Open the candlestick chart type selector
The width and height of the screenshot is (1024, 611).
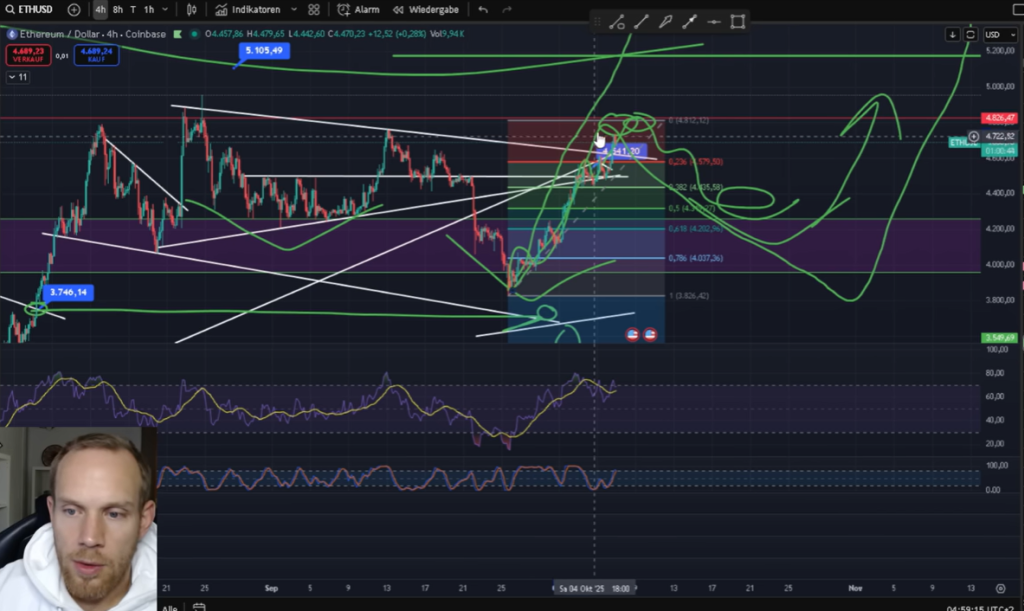[191, 9]
